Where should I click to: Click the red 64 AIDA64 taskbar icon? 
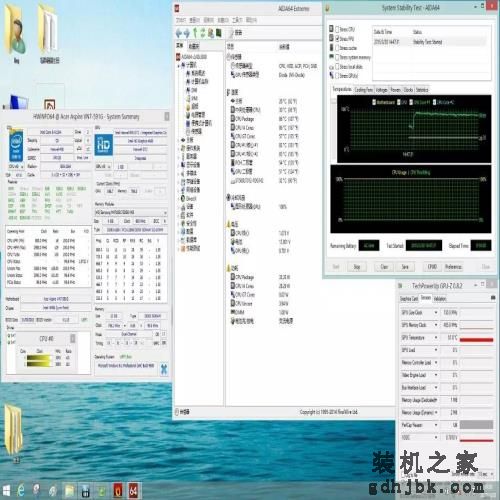point(133,491)
